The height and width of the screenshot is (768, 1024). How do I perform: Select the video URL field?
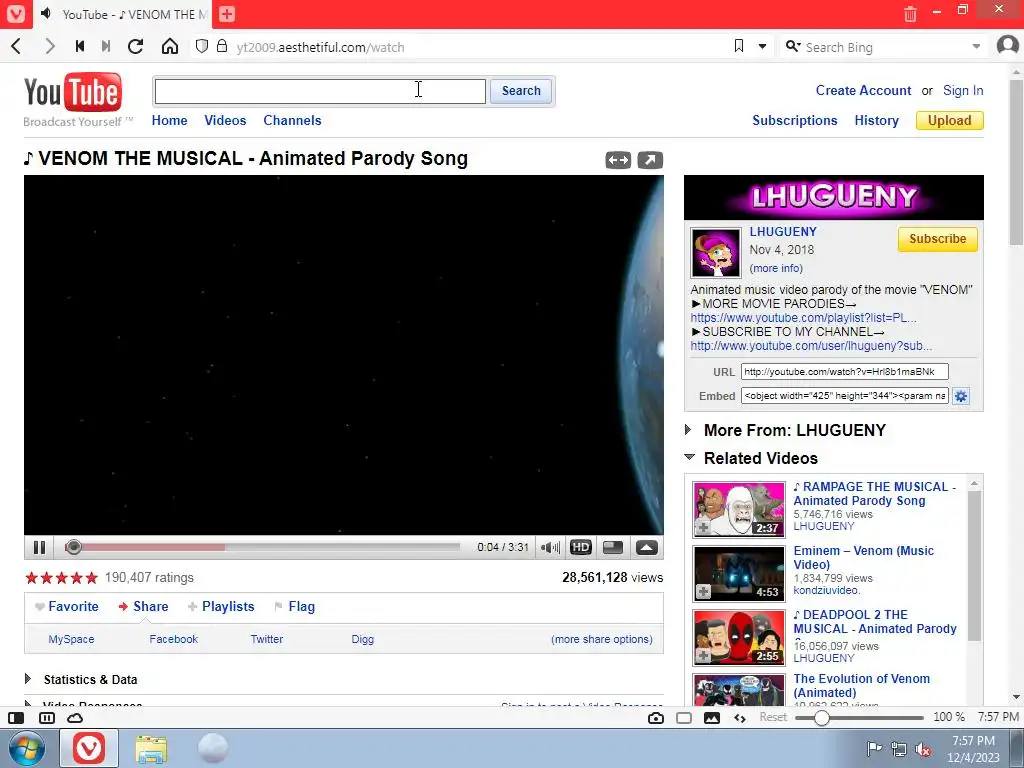coord(844,372)
